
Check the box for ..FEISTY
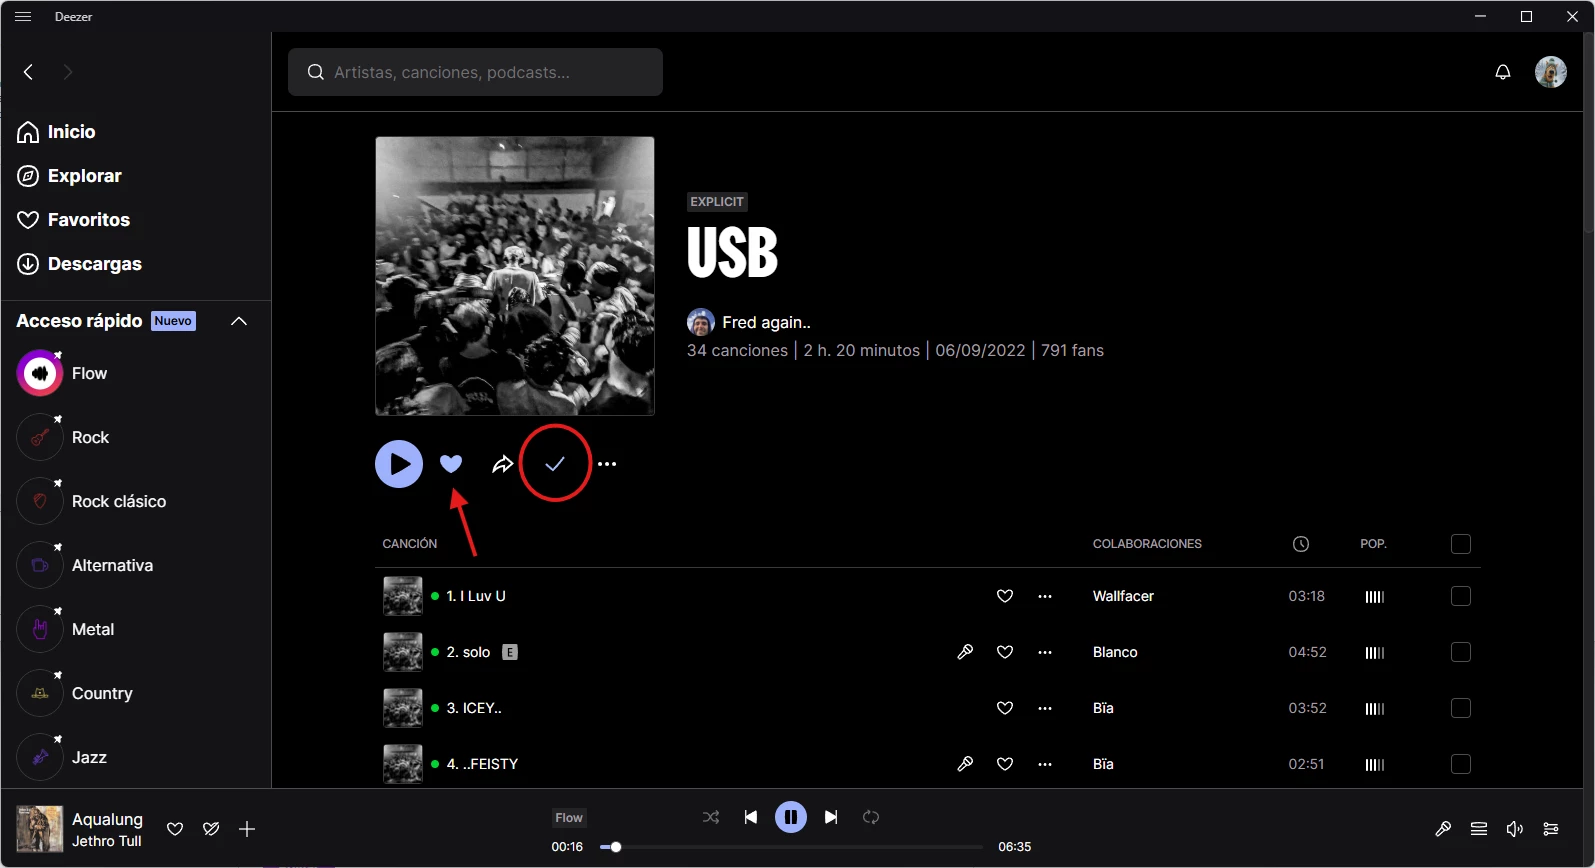click(1461, 764)
